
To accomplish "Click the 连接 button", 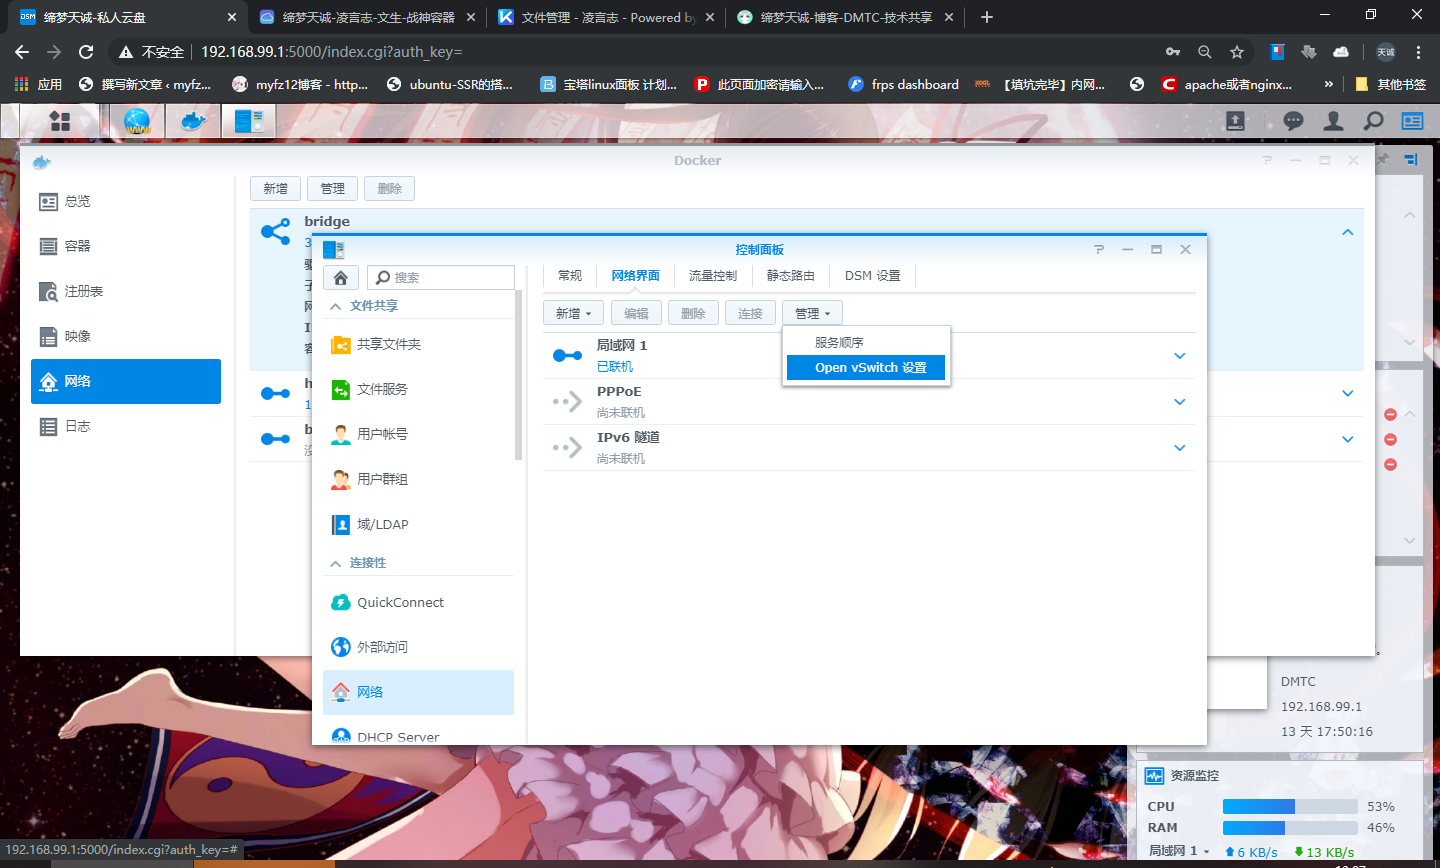I will (750, 312).
